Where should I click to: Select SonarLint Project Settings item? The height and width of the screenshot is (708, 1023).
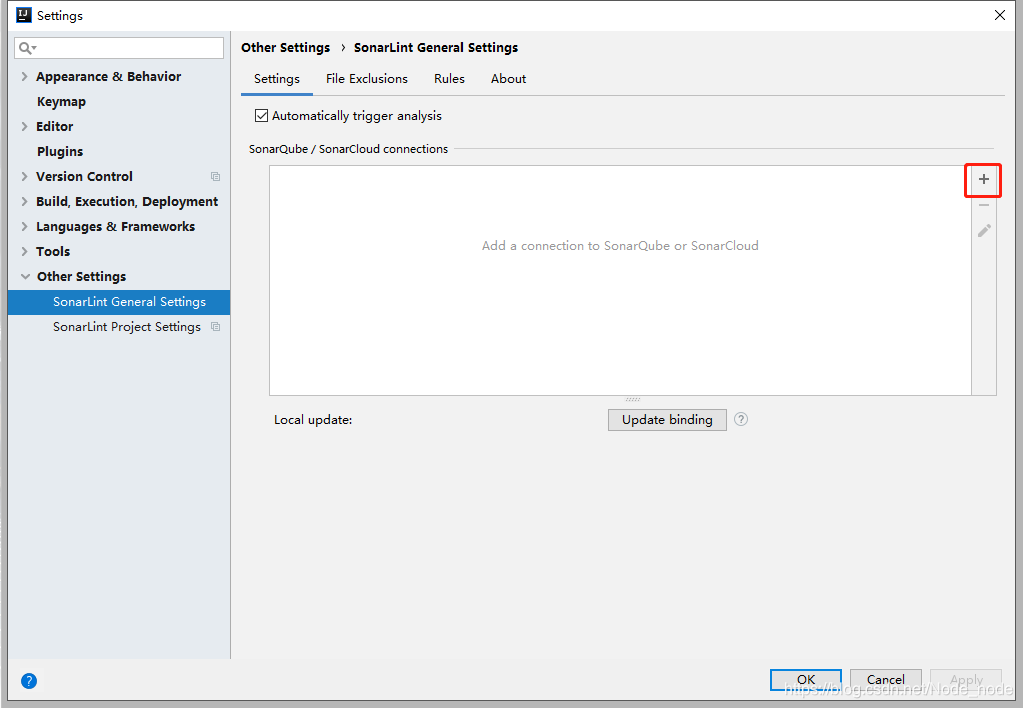(127, 327)
